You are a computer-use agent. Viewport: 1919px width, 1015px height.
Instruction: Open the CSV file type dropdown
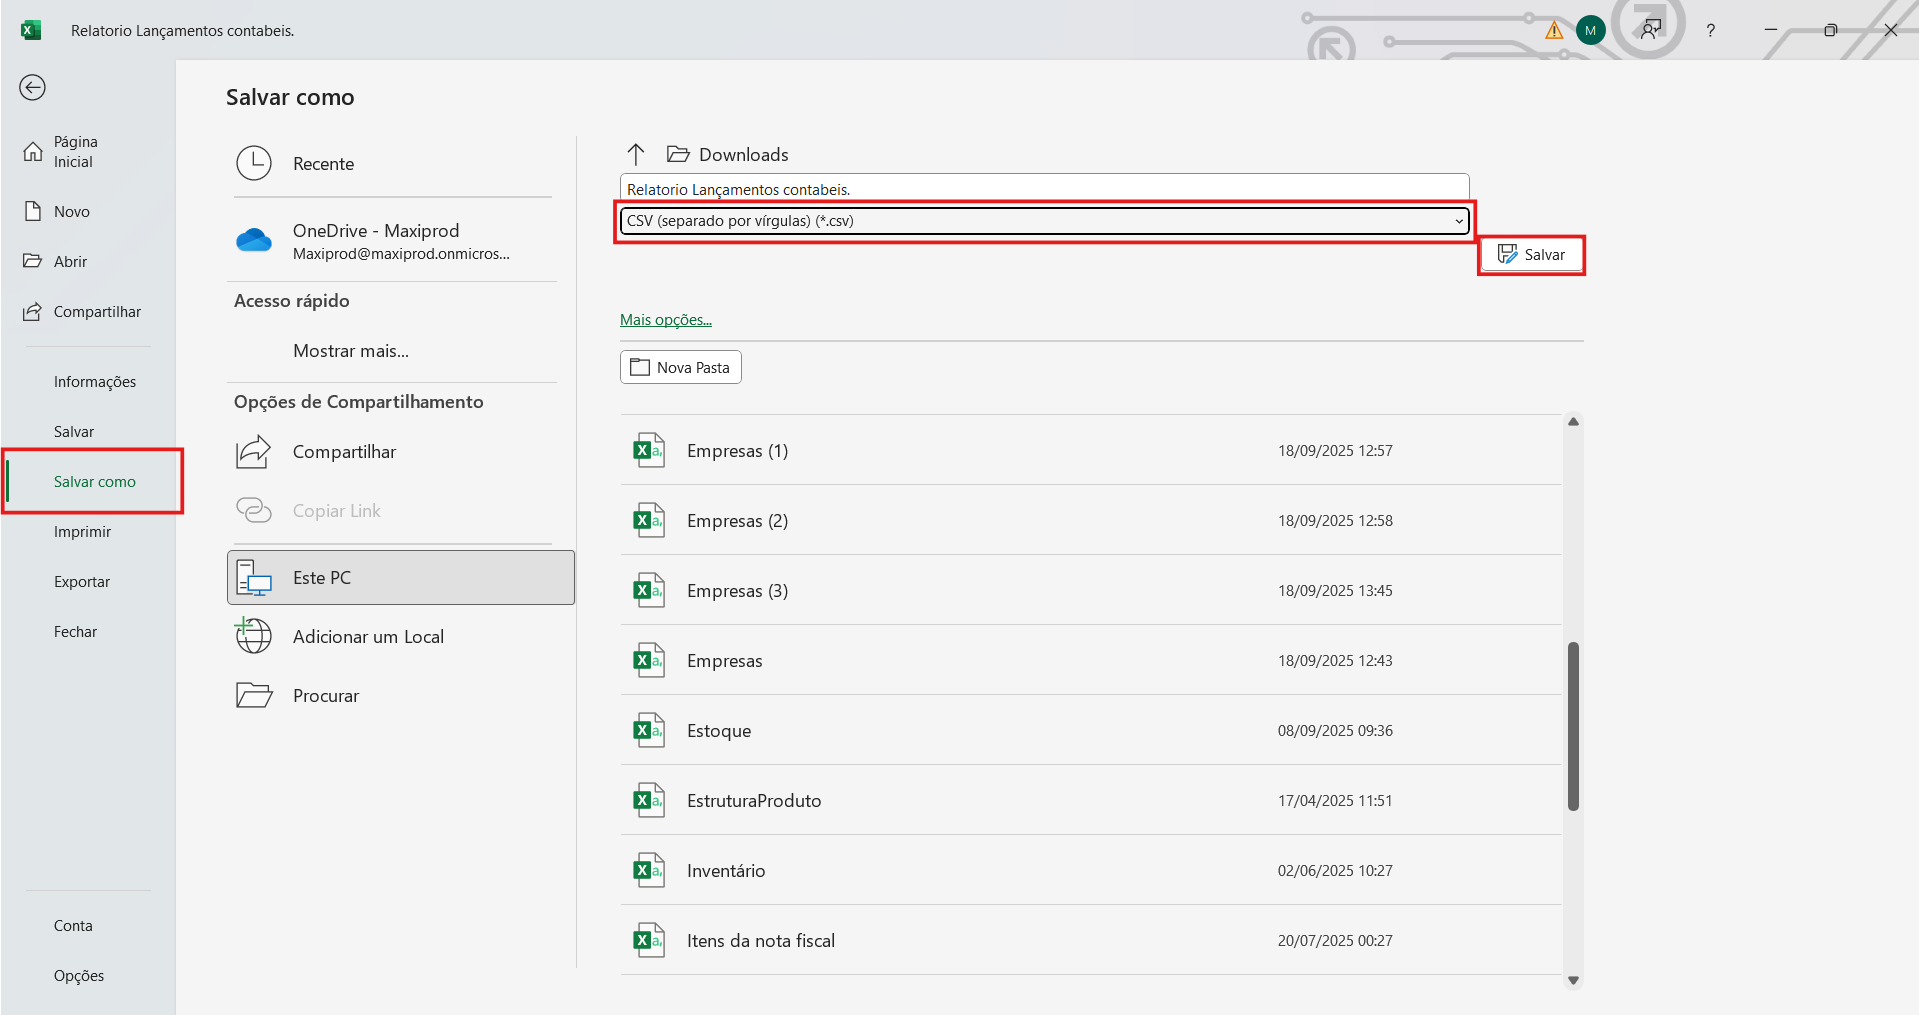pyautogui.click(x=1044, y=221)
